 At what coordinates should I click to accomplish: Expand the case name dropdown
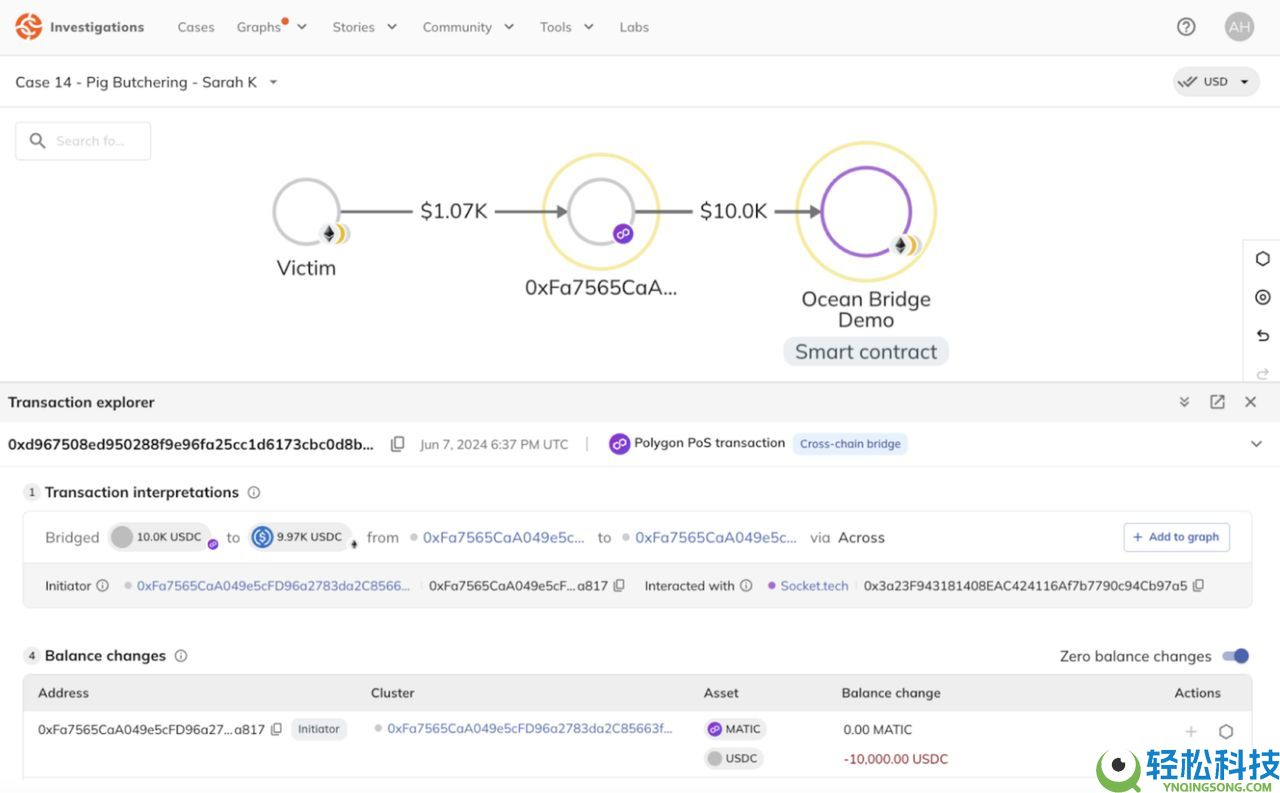click(274, 82)
